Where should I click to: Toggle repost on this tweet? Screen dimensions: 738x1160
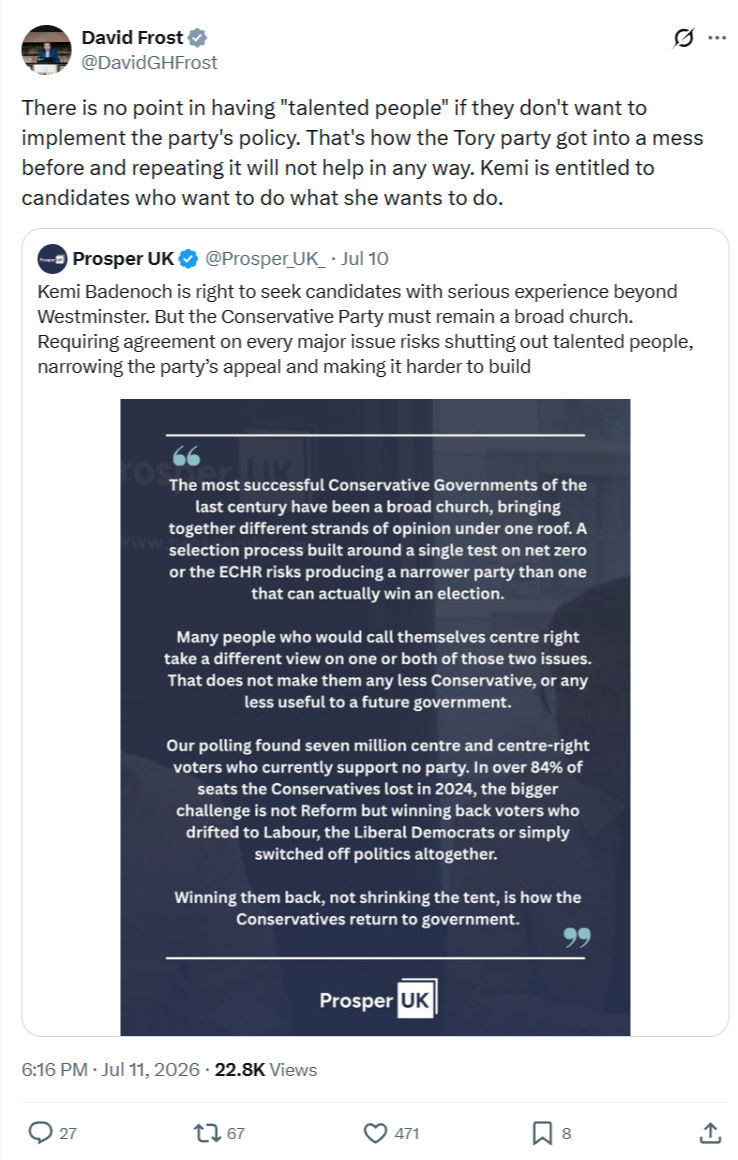(x=206, y=1133)
